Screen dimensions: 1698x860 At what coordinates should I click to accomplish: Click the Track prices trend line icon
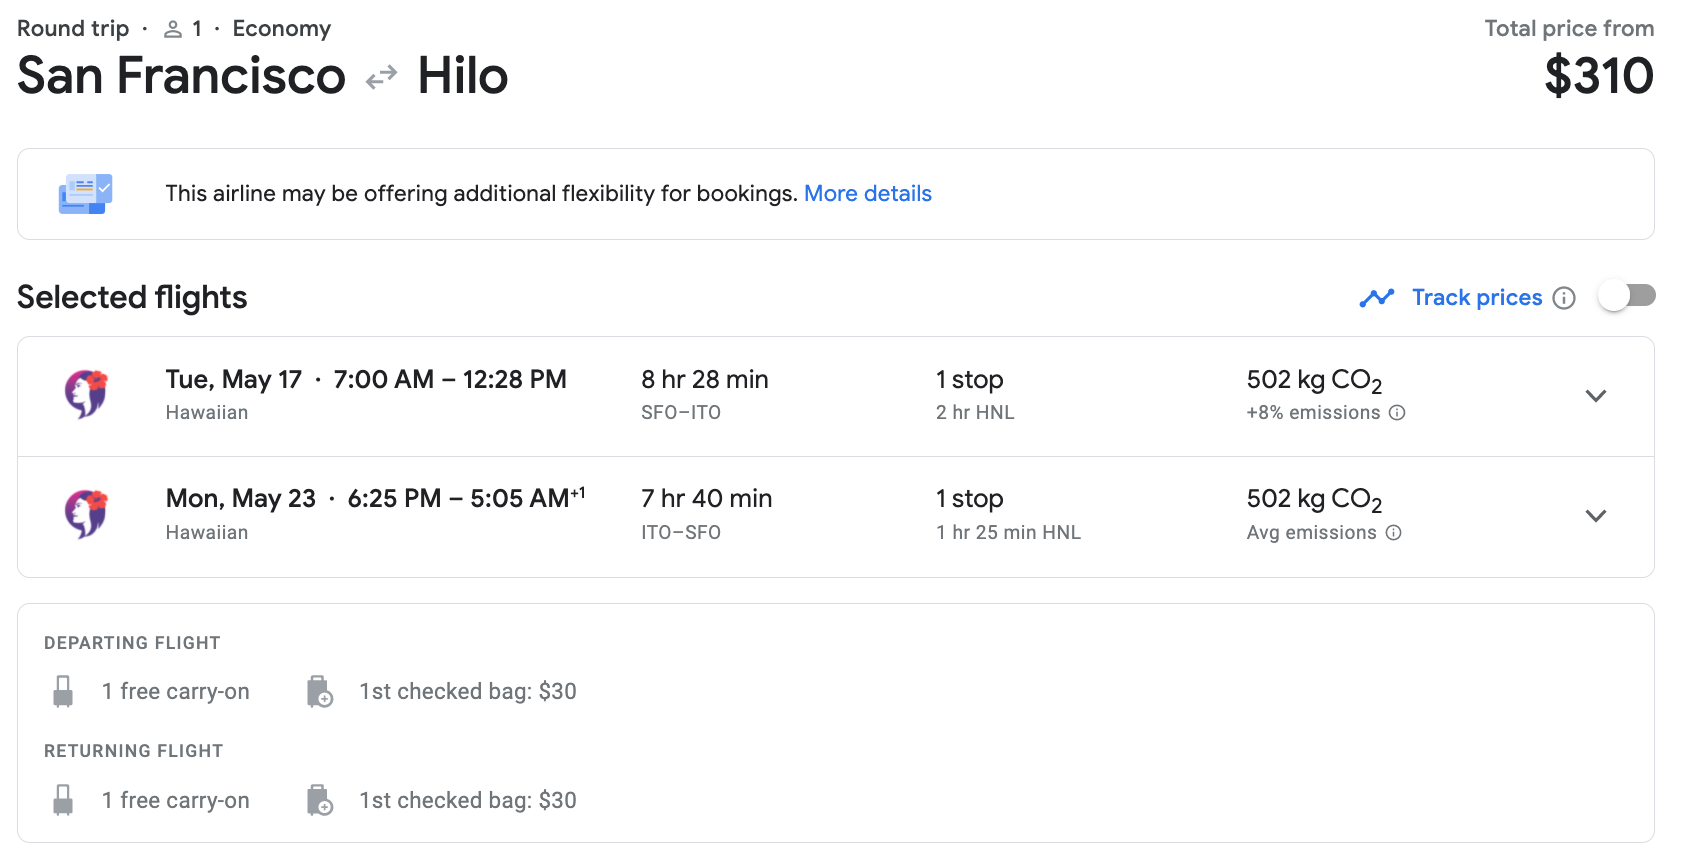click(x=1377, y=298)
